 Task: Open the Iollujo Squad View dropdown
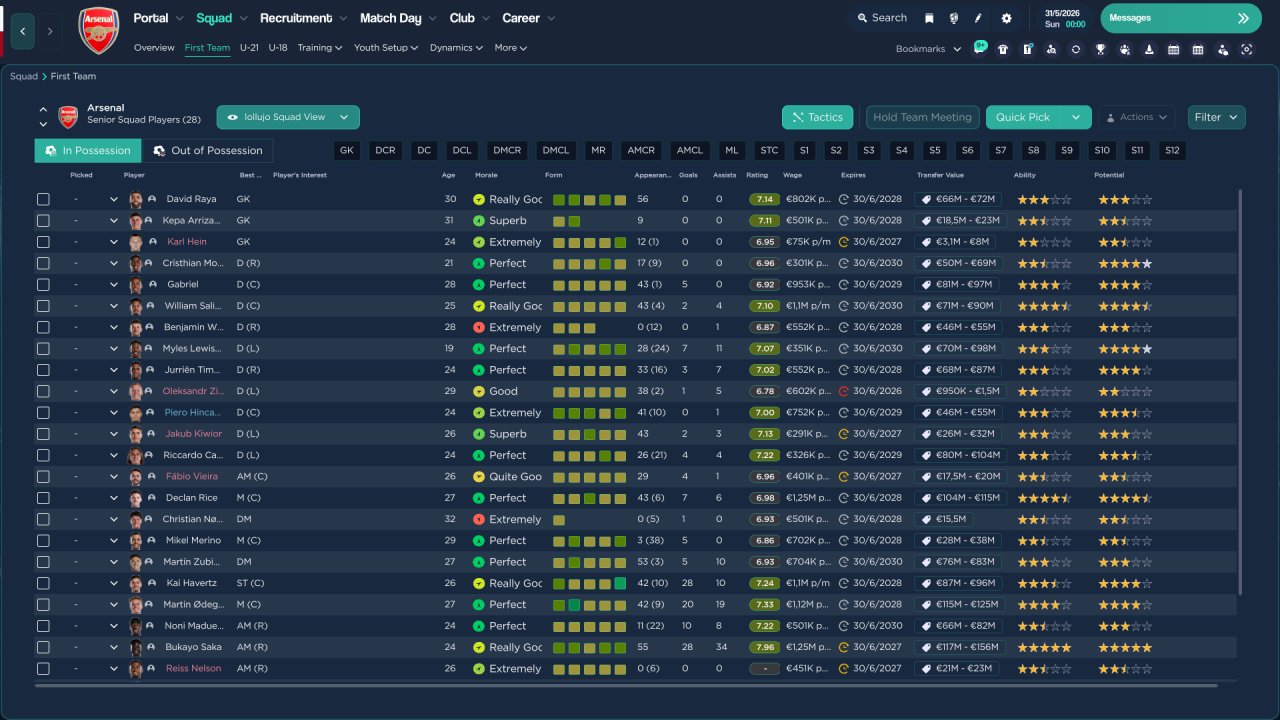click(288, 117)
